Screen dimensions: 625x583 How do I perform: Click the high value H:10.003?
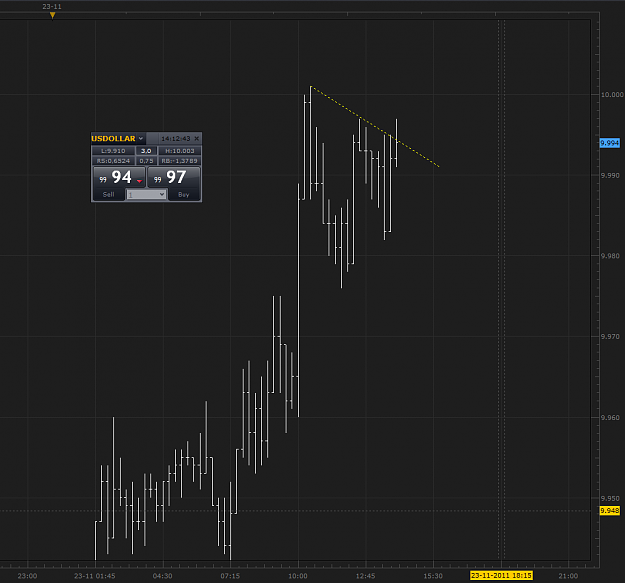(x=180, y=151)
